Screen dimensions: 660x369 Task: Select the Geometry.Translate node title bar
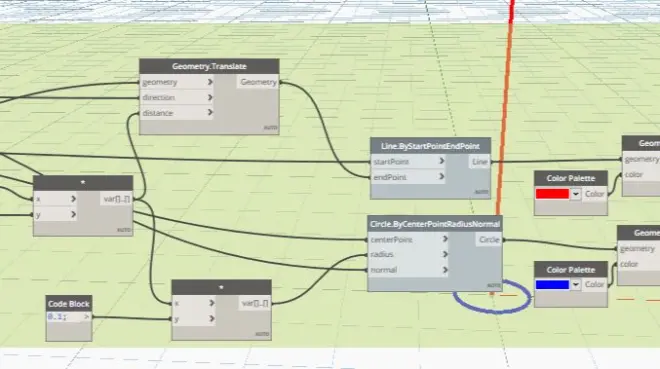tap(209, 66)
